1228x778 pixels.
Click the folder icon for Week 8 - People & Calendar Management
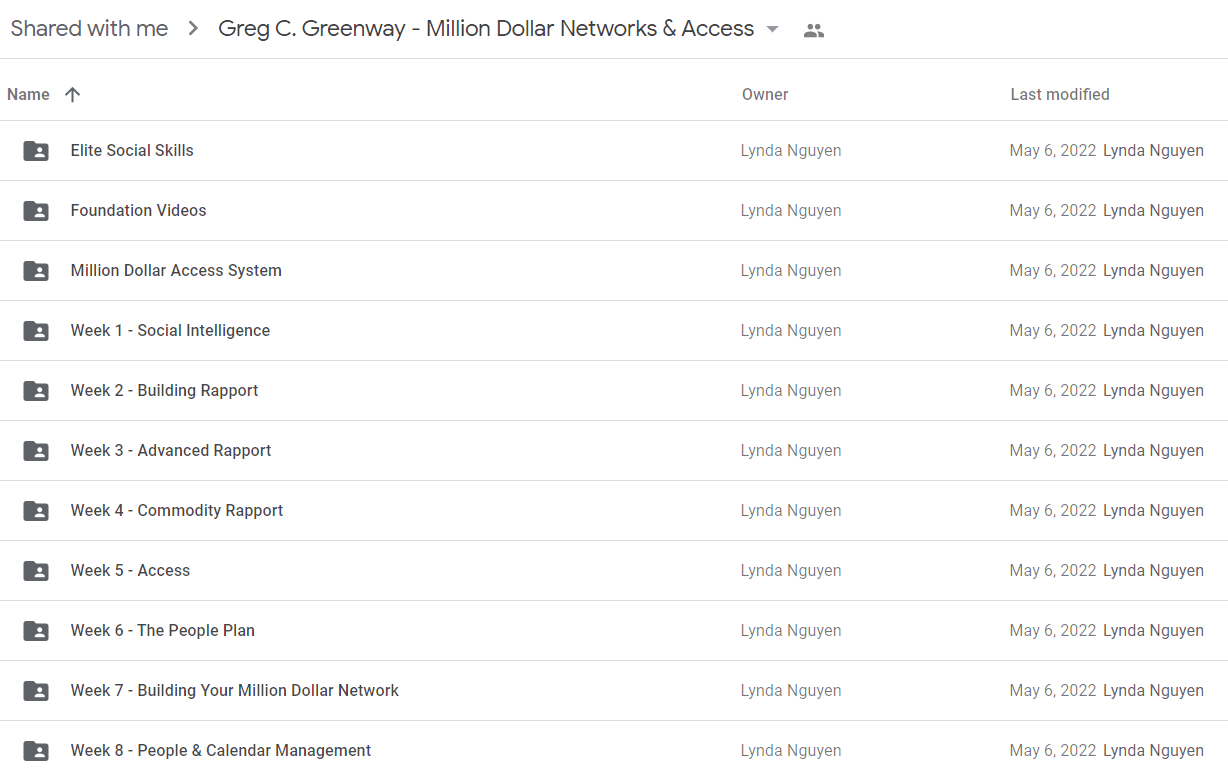click(36, 751)
